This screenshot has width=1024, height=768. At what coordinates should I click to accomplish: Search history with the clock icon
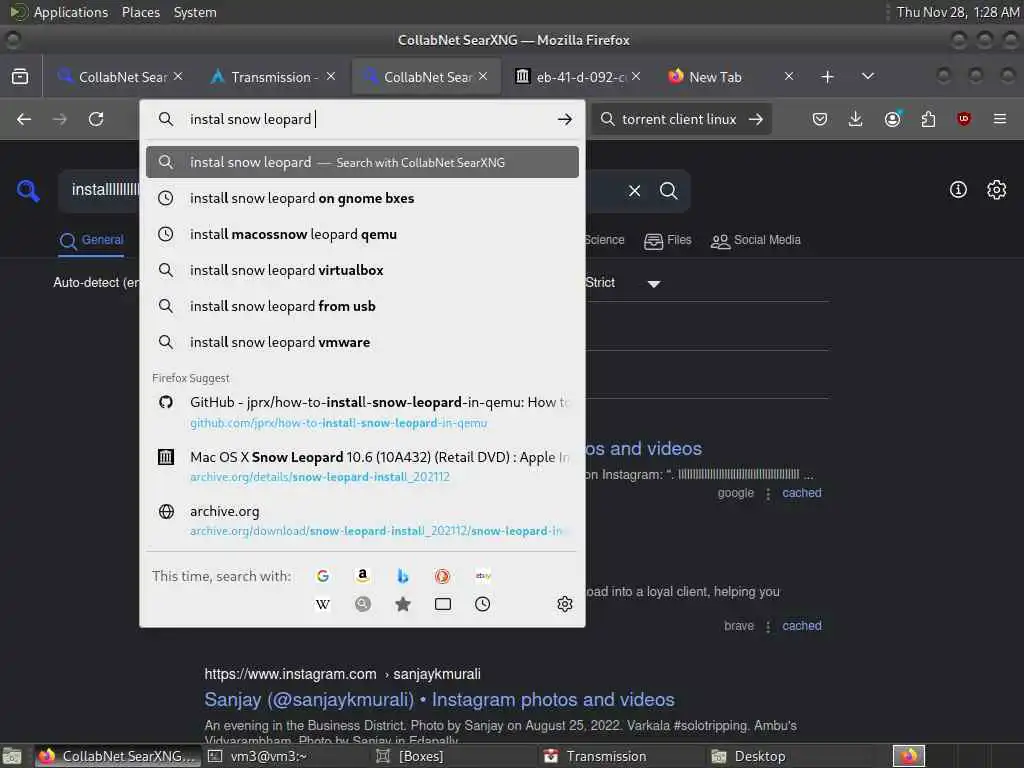[x=483, y=604]
